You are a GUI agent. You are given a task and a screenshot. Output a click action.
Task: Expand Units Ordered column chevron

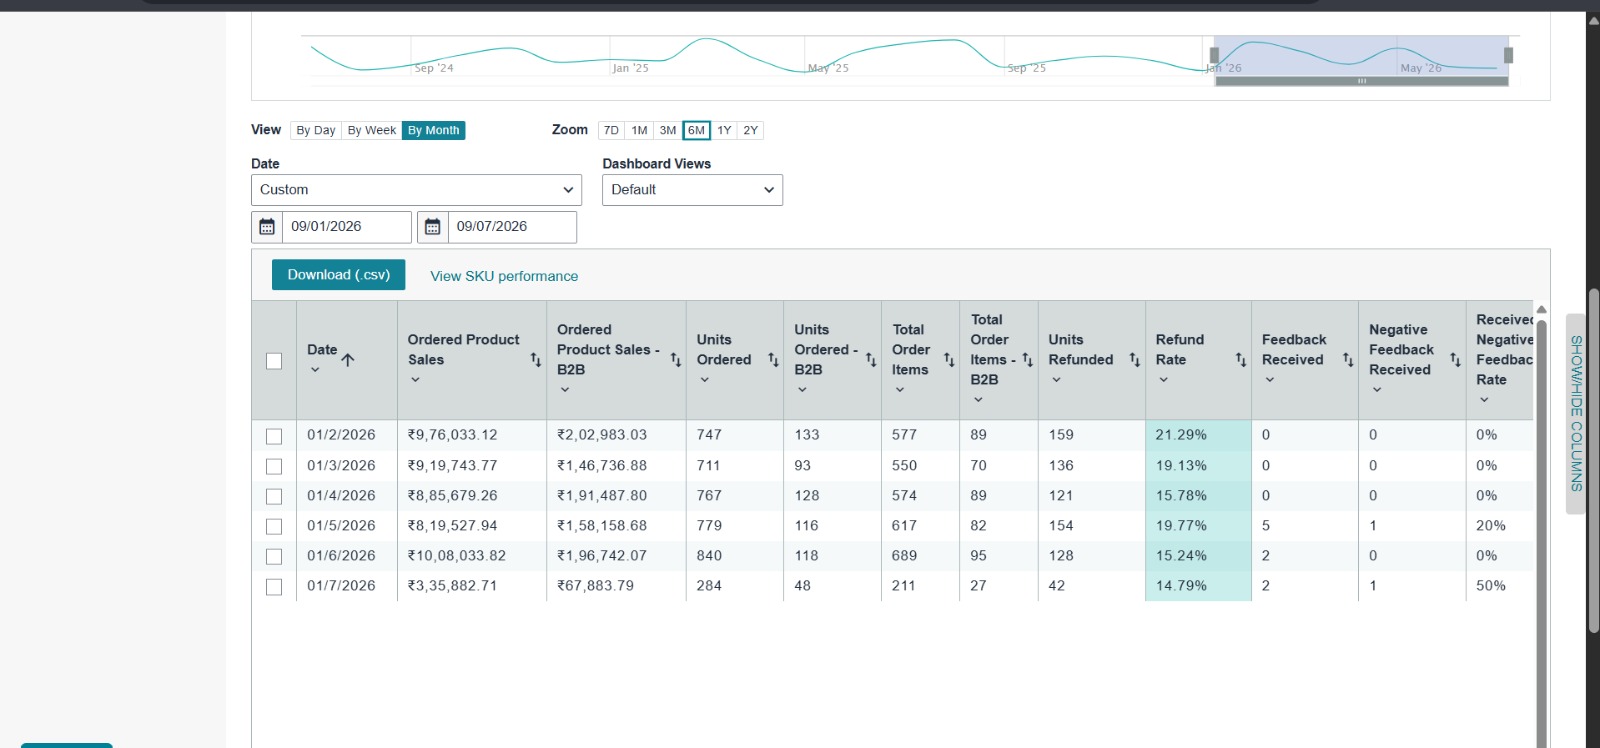pyautogui.click(x=704, y=380)
